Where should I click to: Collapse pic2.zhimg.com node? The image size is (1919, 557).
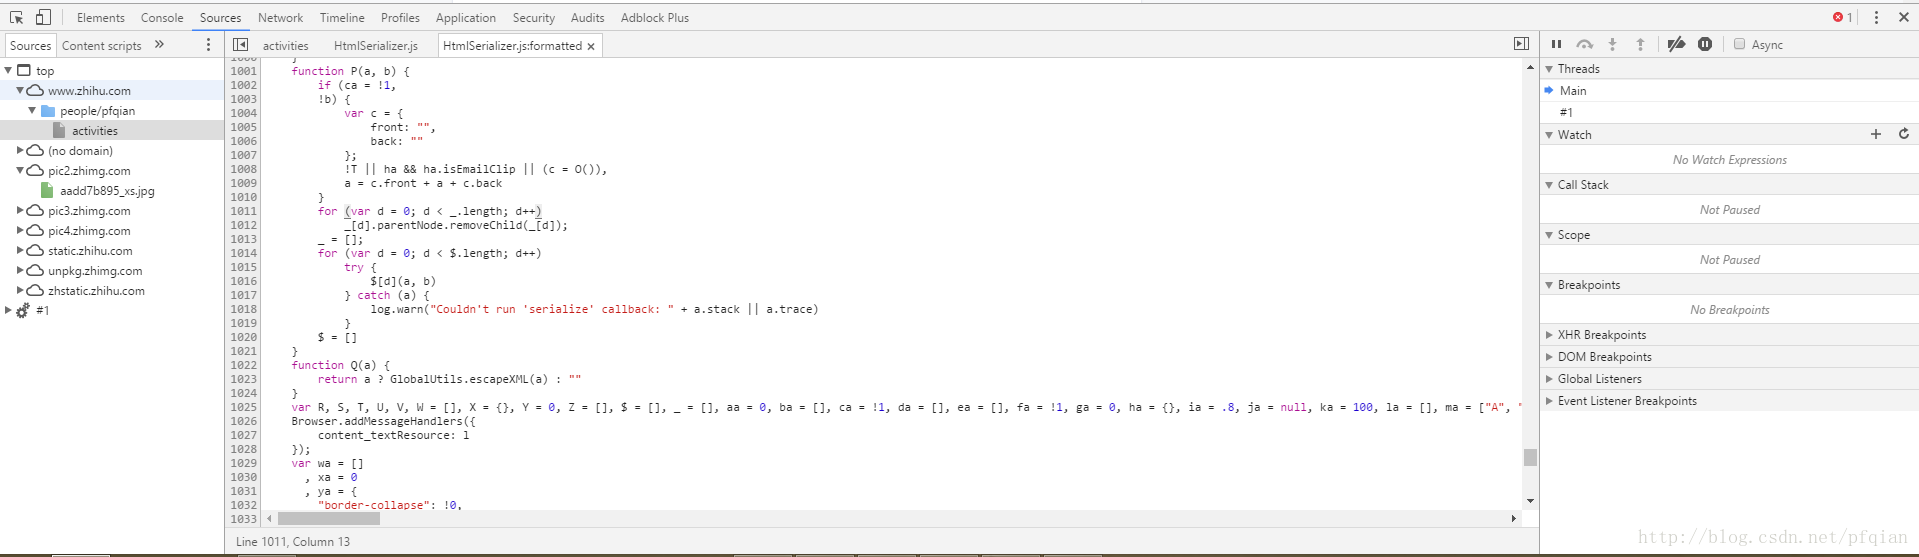20,170
